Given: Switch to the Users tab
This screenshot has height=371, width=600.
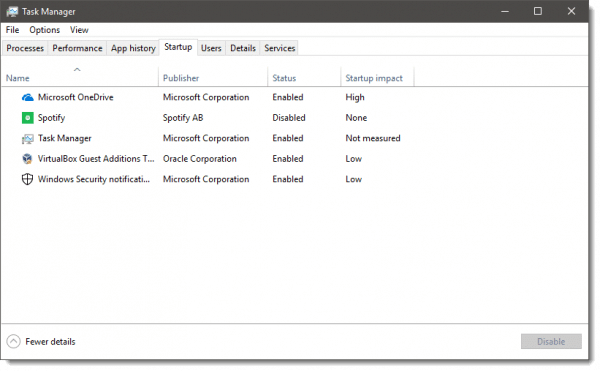Looking at the screenshot, I should click(x=211, y=48).
